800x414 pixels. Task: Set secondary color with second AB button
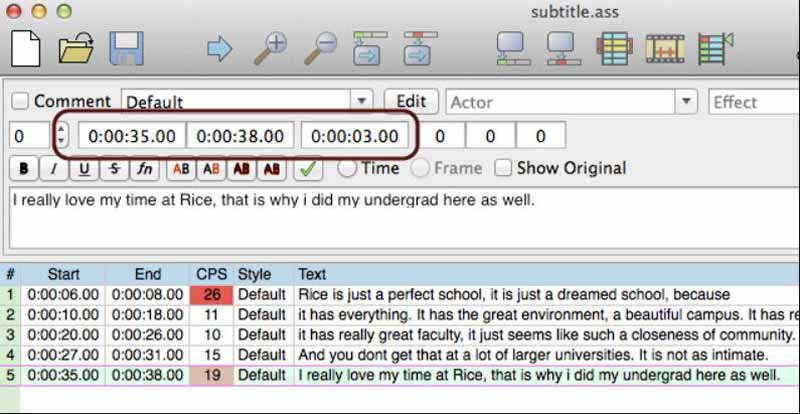(211, 169)
